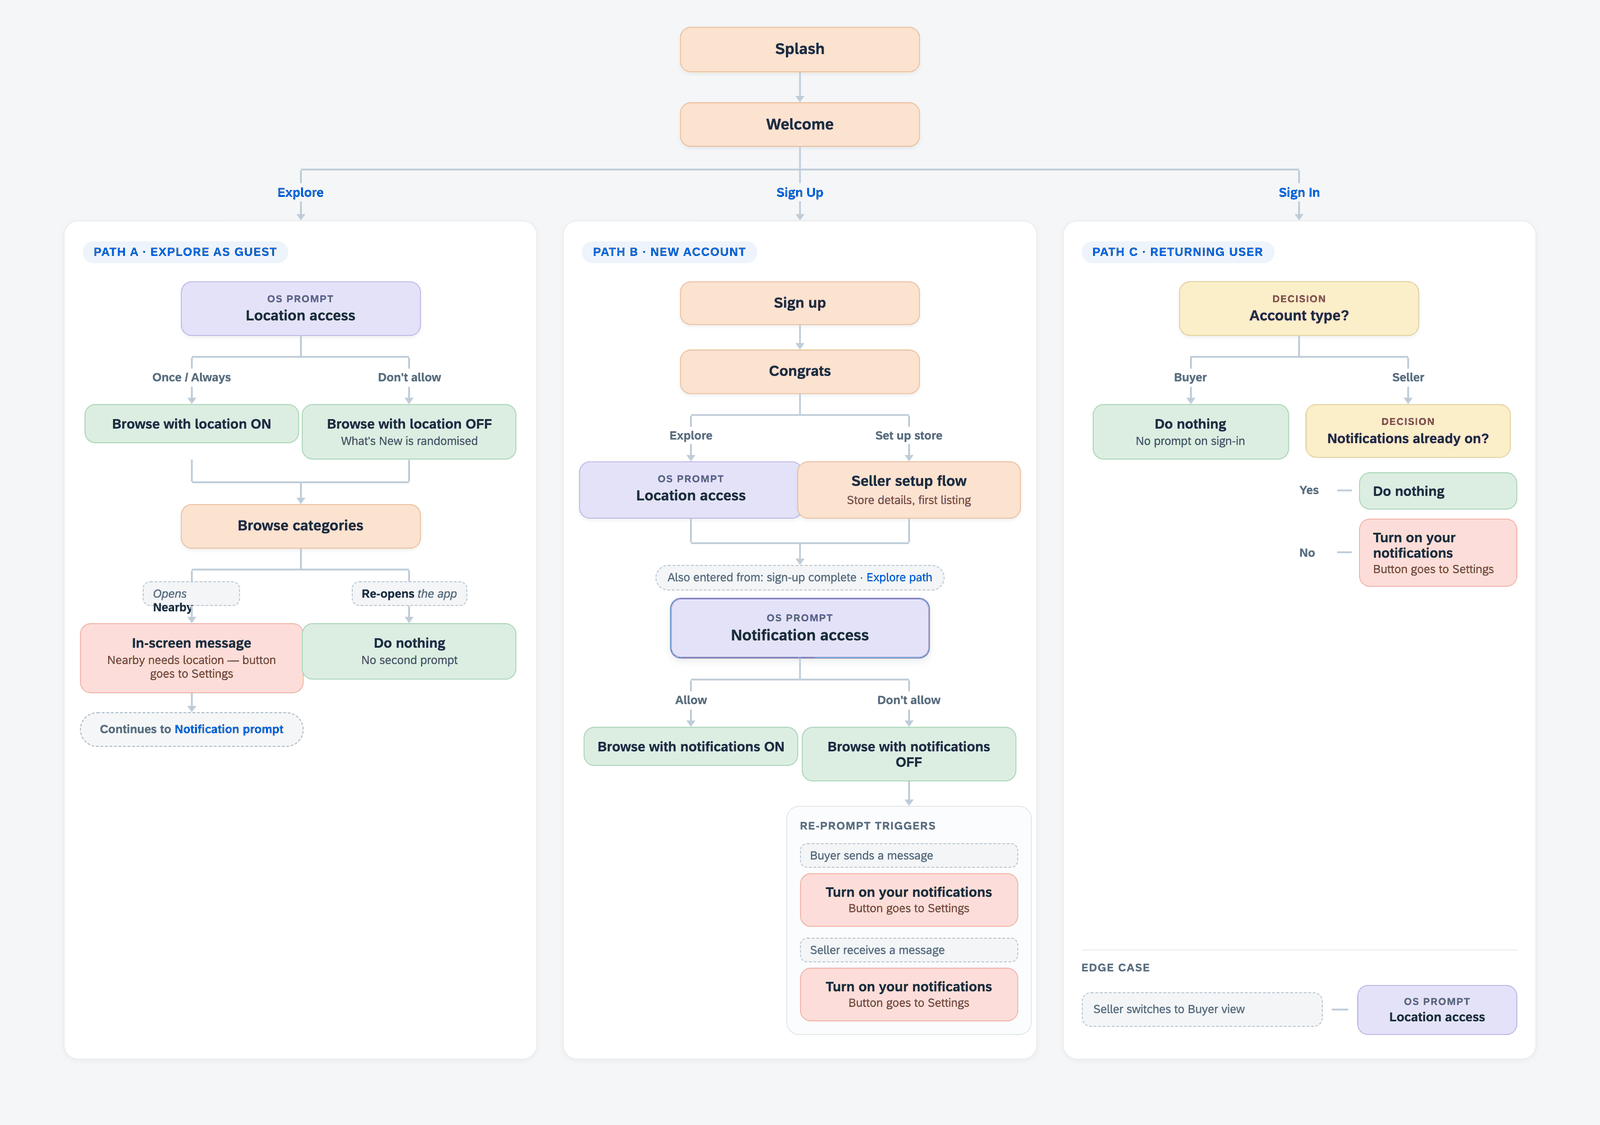Select 'Browse with notifications OFF' node
Screen dimensions: 1600x1125
tap(908, 754)
